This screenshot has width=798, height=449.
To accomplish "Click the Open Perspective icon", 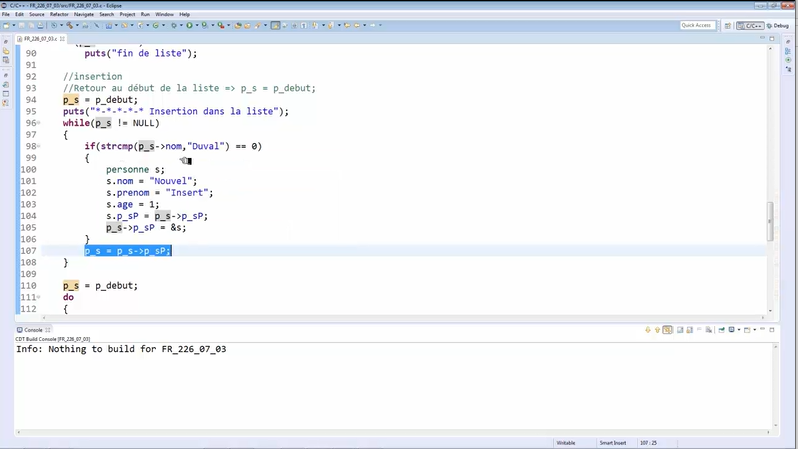I will click(728, 26).
